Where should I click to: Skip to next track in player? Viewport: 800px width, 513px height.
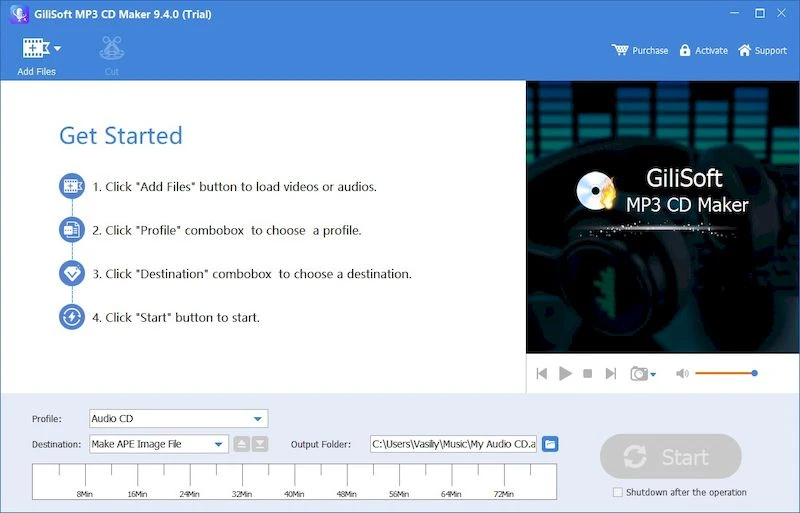(x=611, y=374)
